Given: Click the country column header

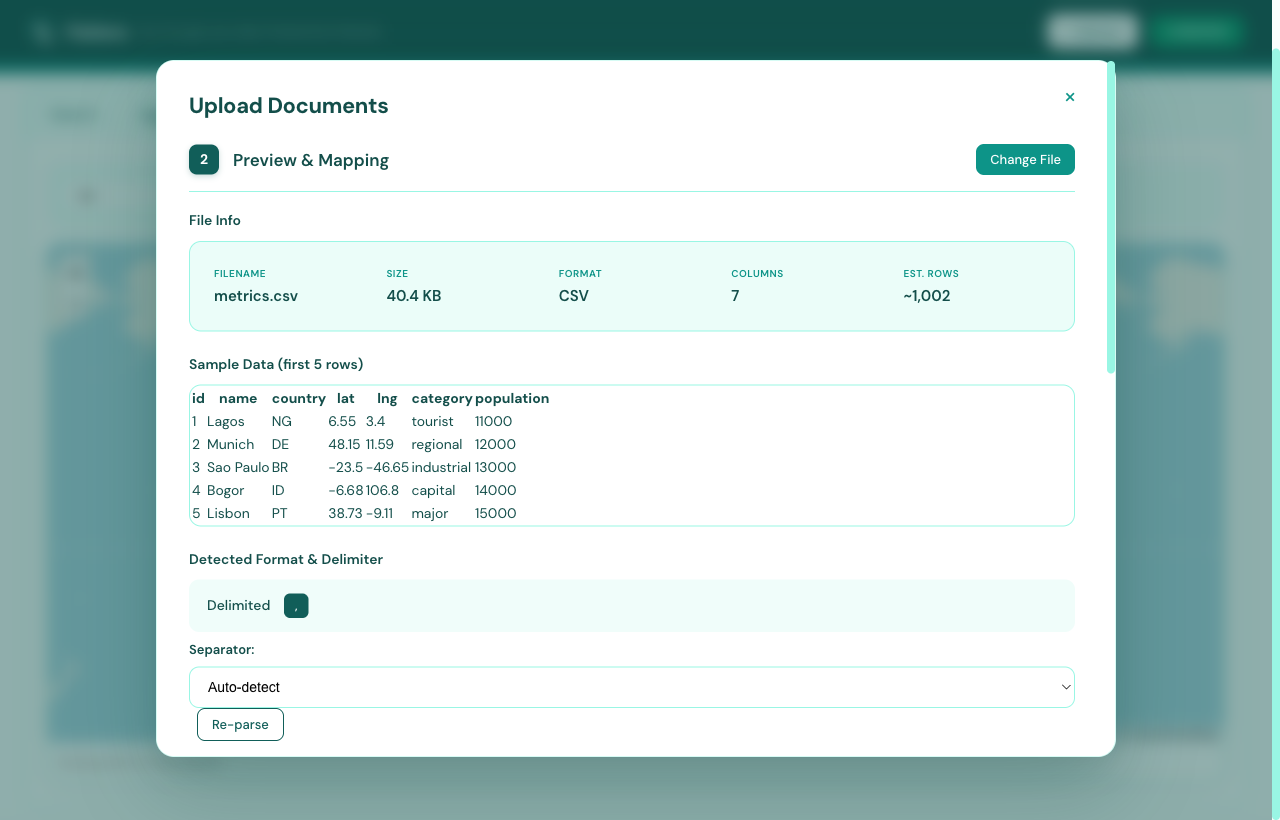Looking at the screenshot, I should (x=298, y=398).
